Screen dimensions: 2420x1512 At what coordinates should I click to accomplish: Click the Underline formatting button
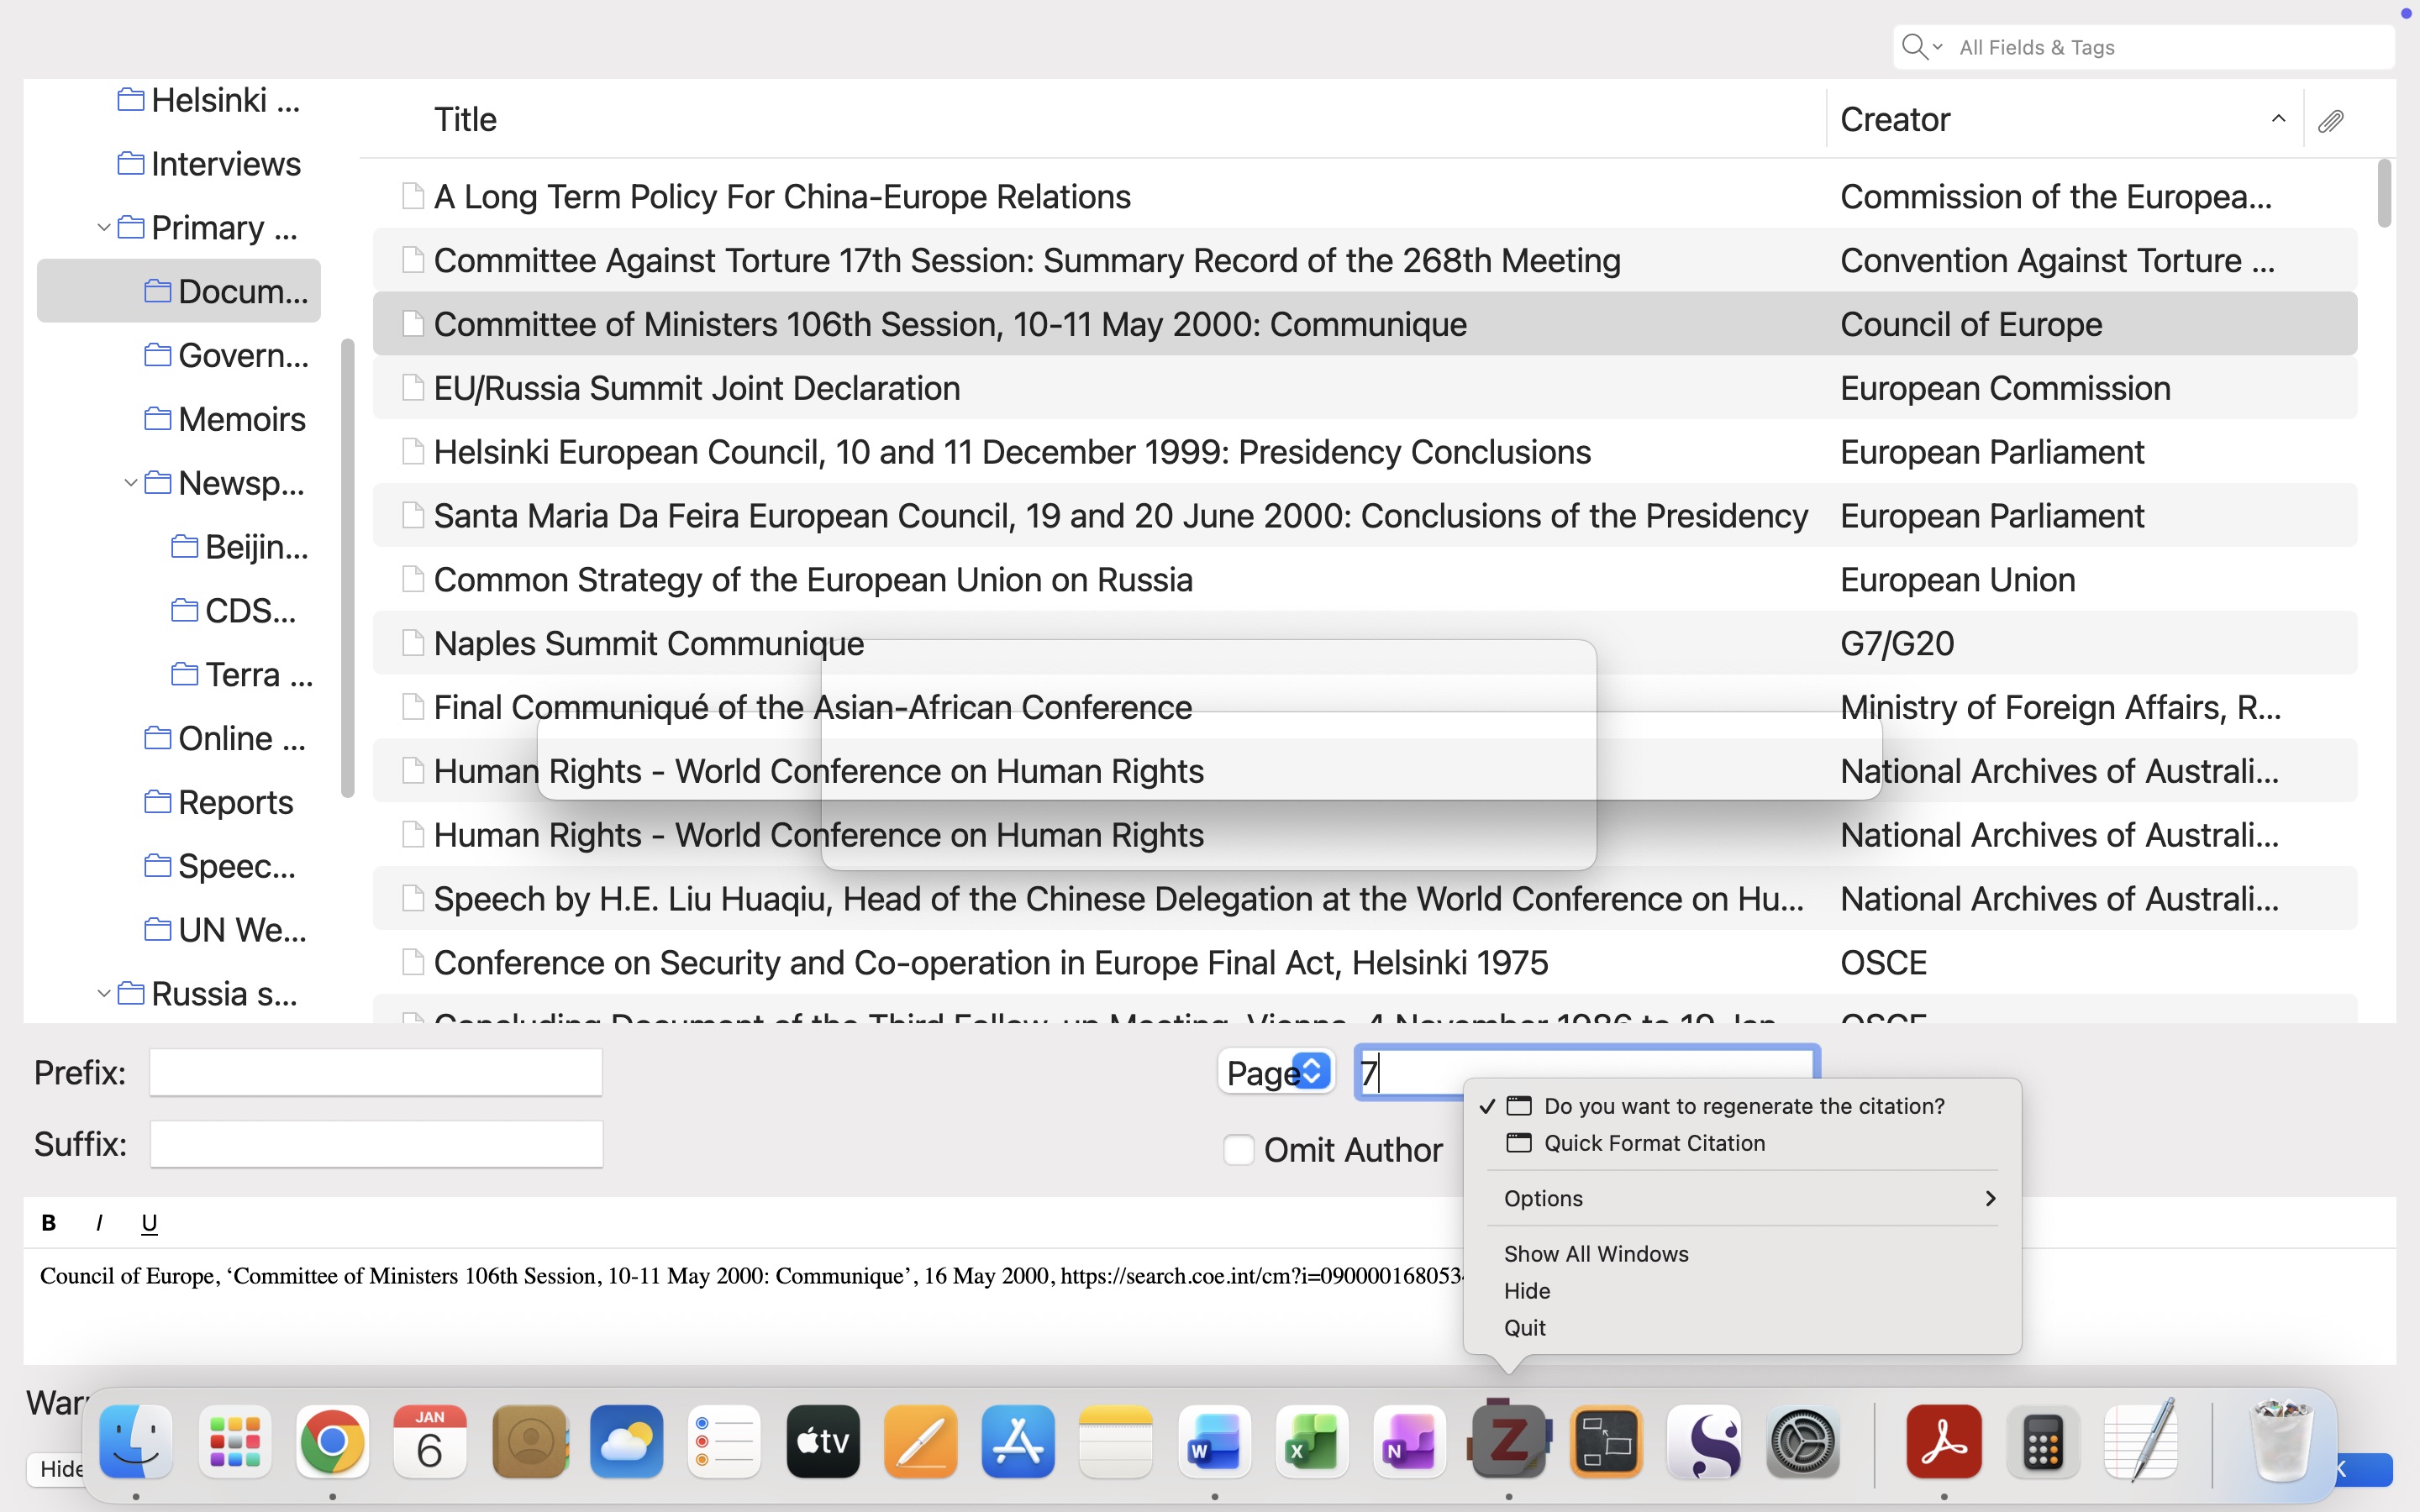(149, 1222)
